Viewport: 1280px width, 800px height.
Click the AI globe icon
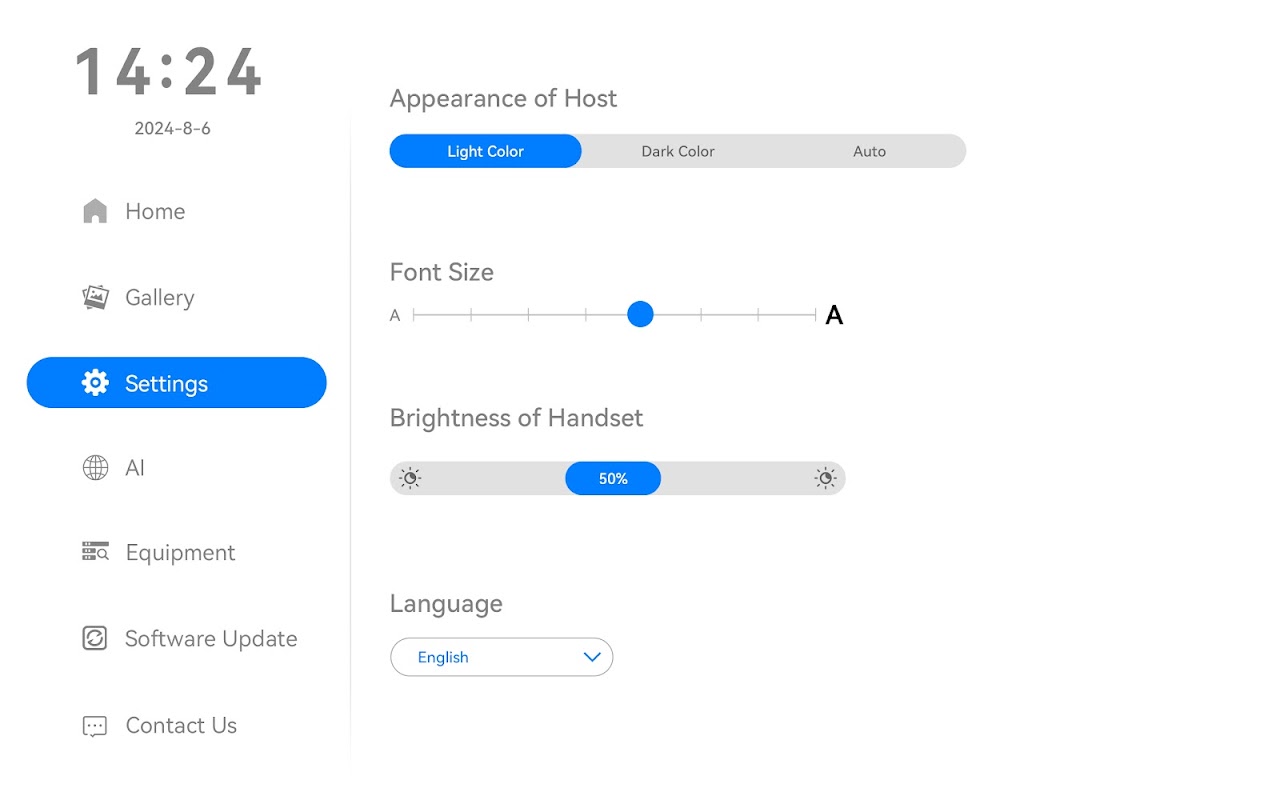click(95, 468)
